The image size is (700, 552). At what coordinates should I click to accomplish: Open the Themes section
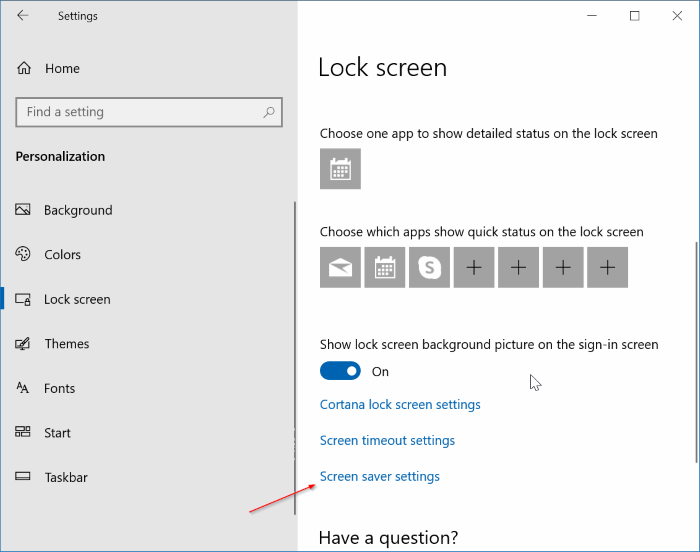[67, 344]
